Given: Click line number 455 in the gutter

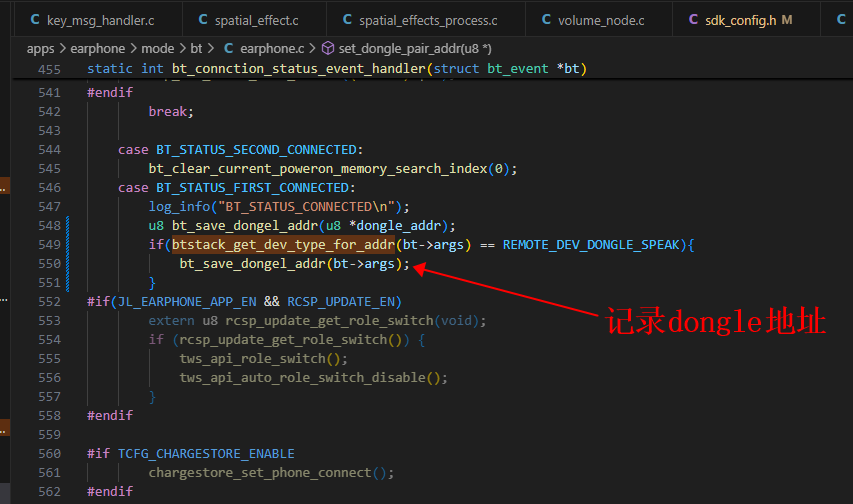Looking at the screenshot, I should (49, 69).
